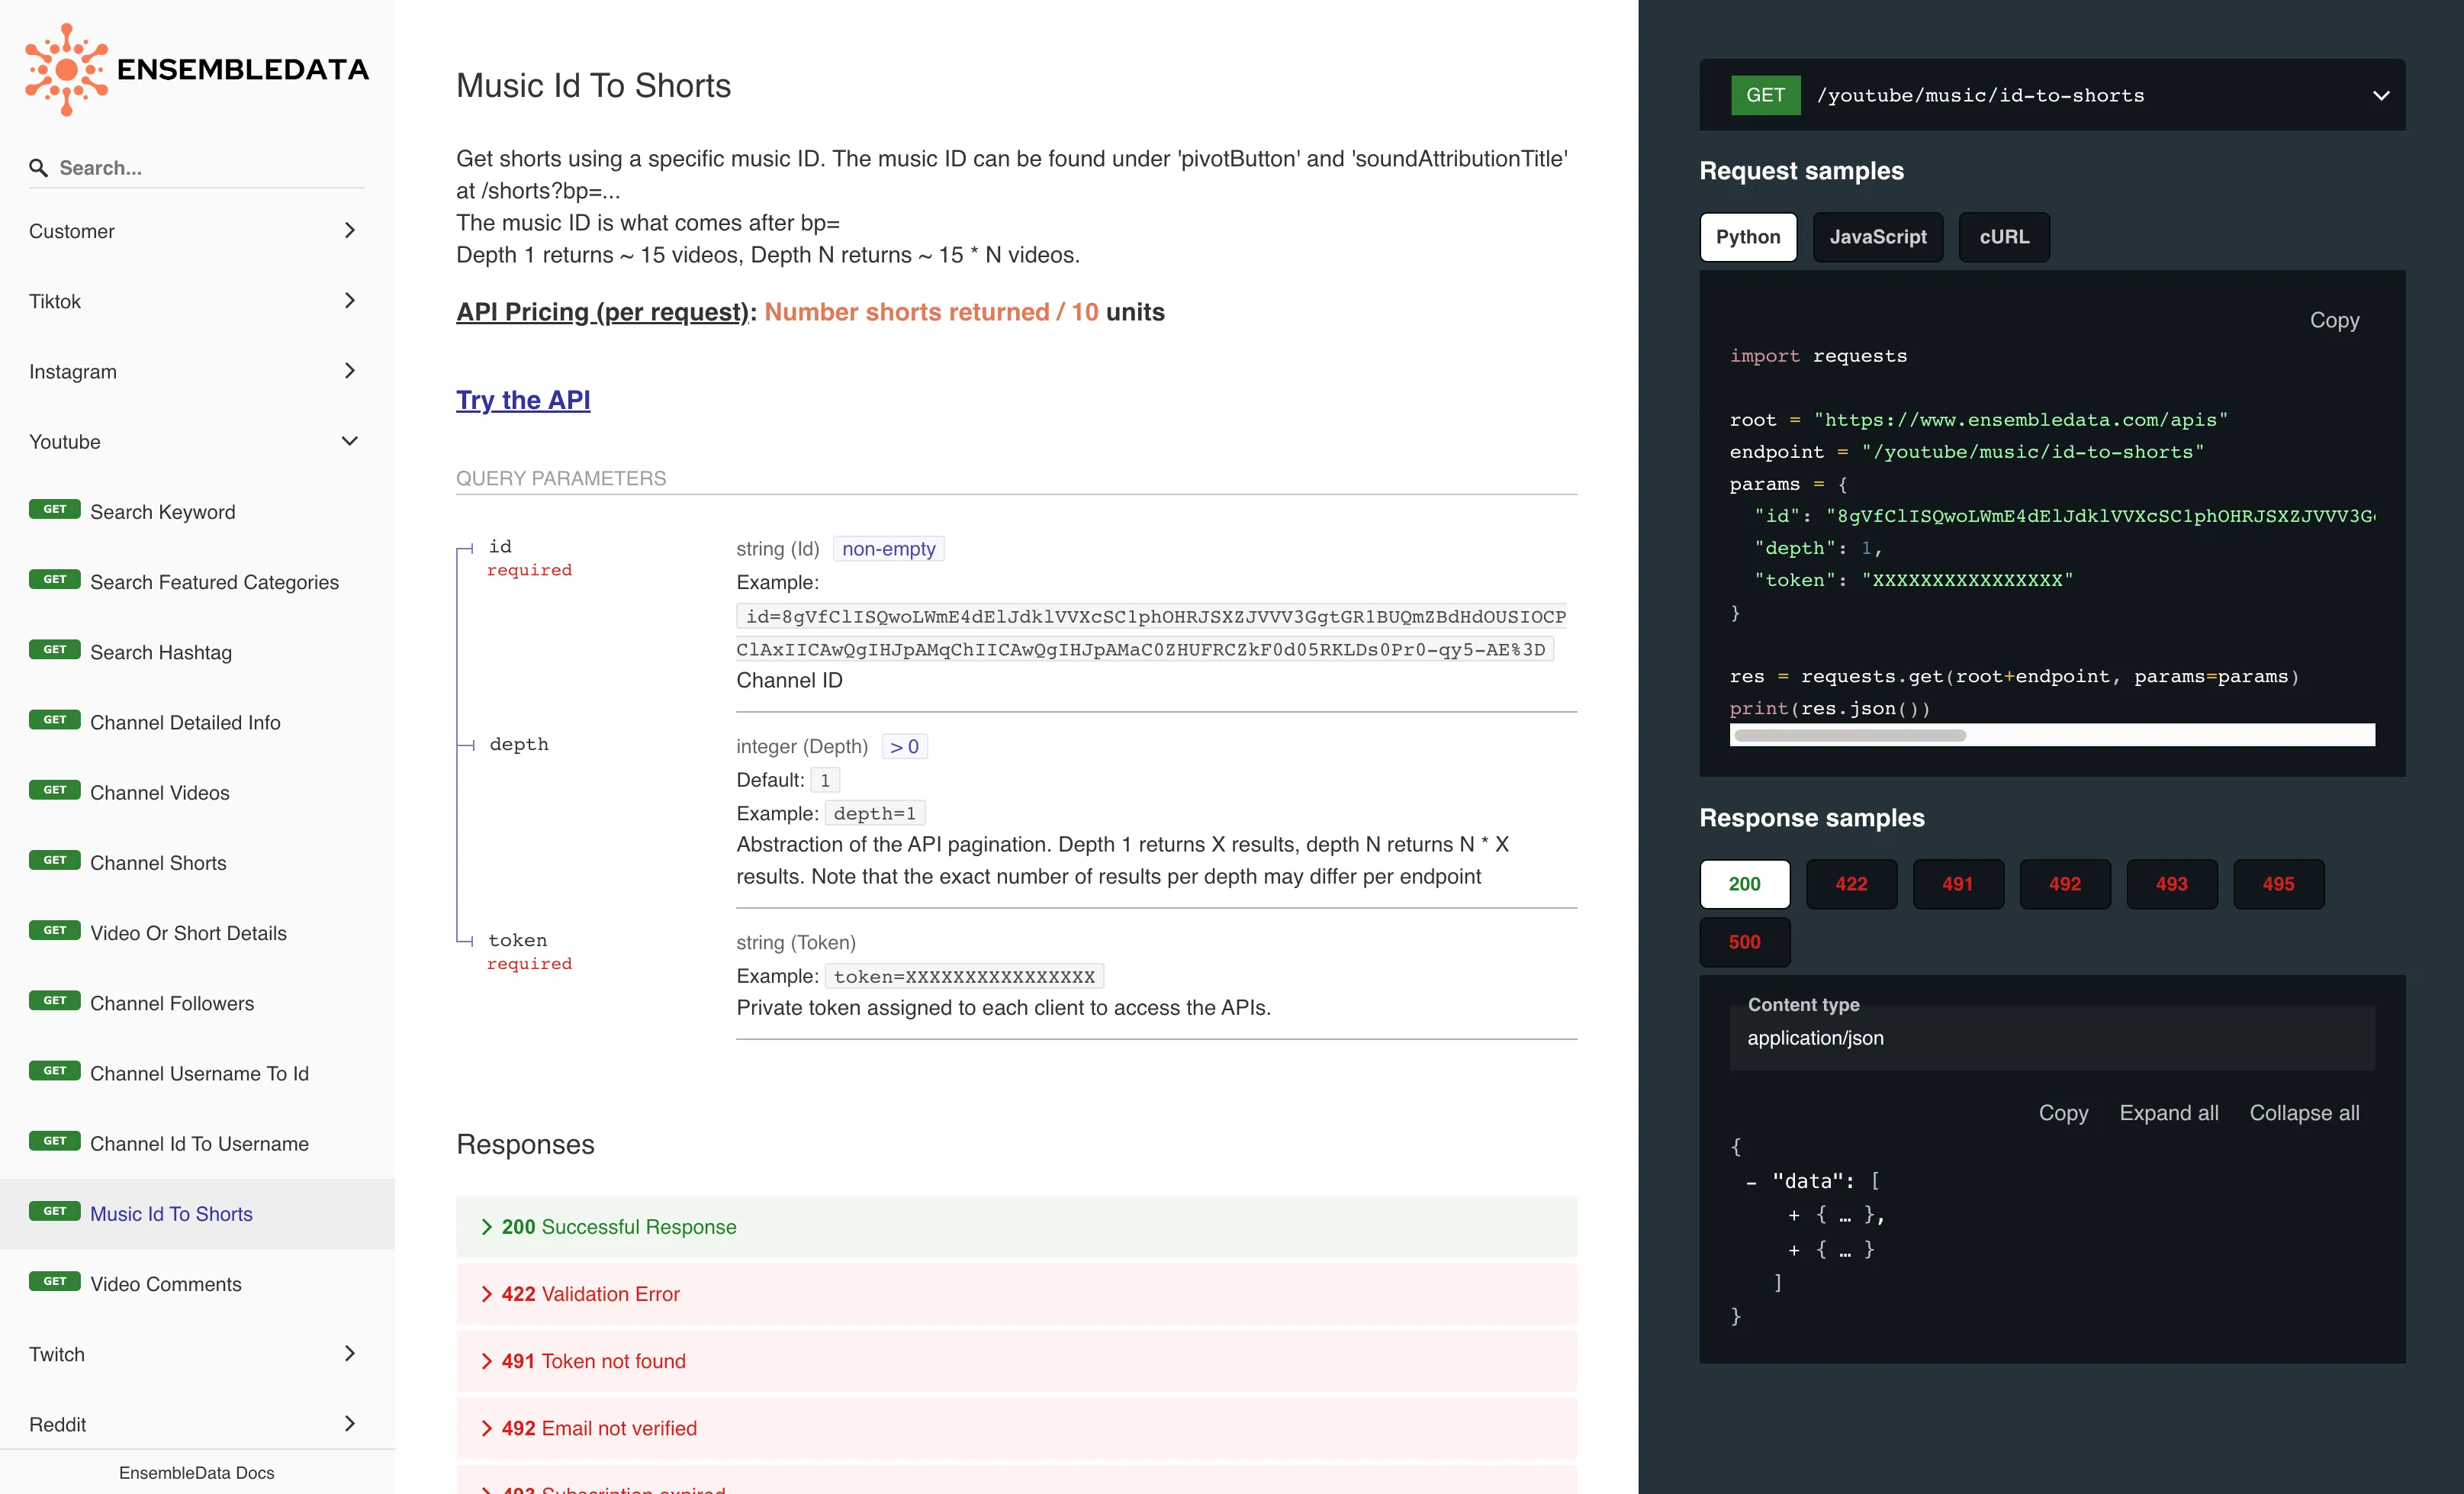Image resolution: width=2464 pixels, height=1494 pixels.
Task: Open Channel Id To Username endpoint
Action: [x=197, y=1143]
